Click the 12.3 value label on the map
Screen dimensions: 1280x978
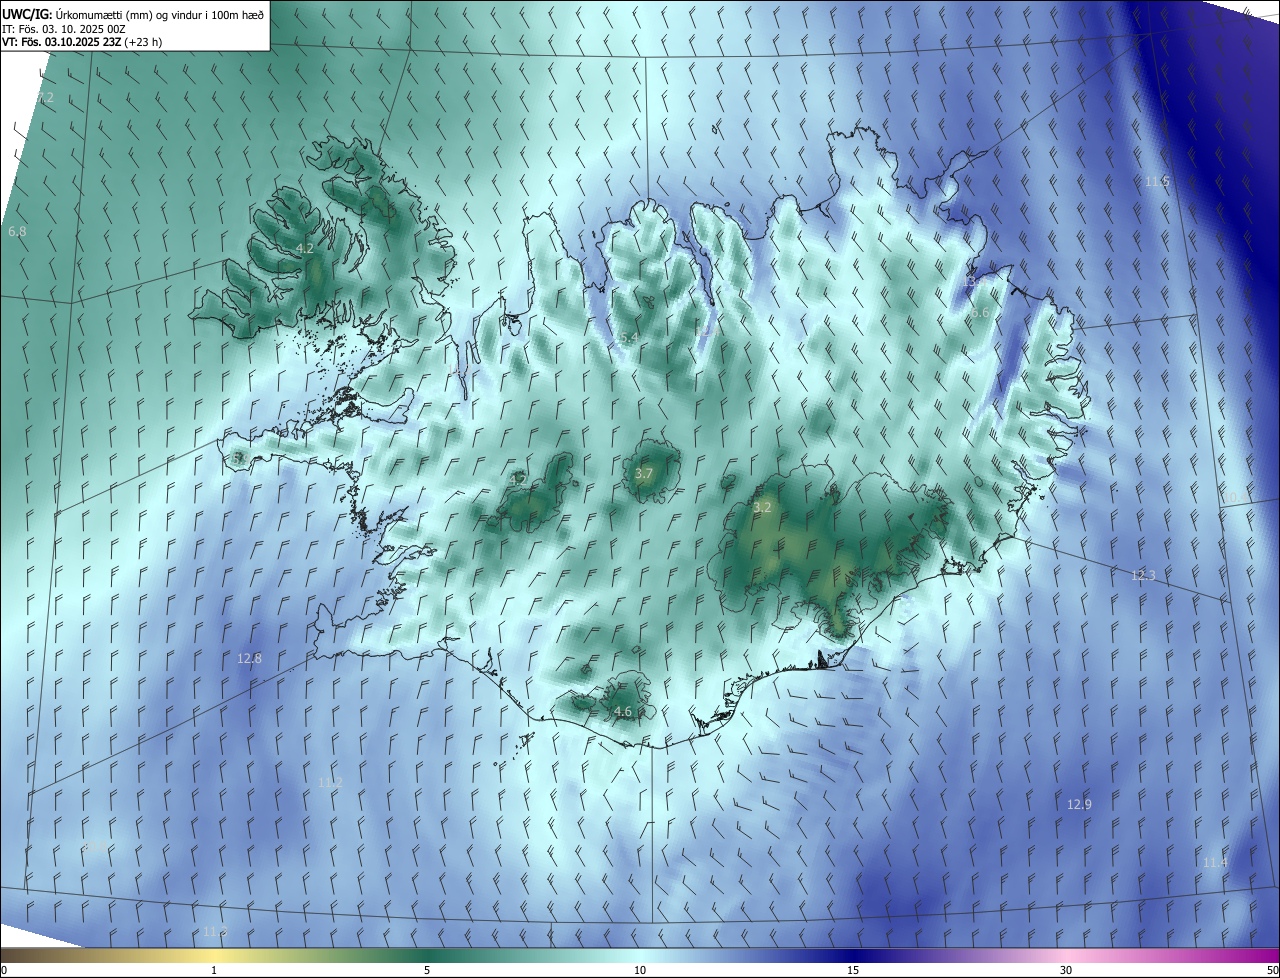pos(1143,575)
